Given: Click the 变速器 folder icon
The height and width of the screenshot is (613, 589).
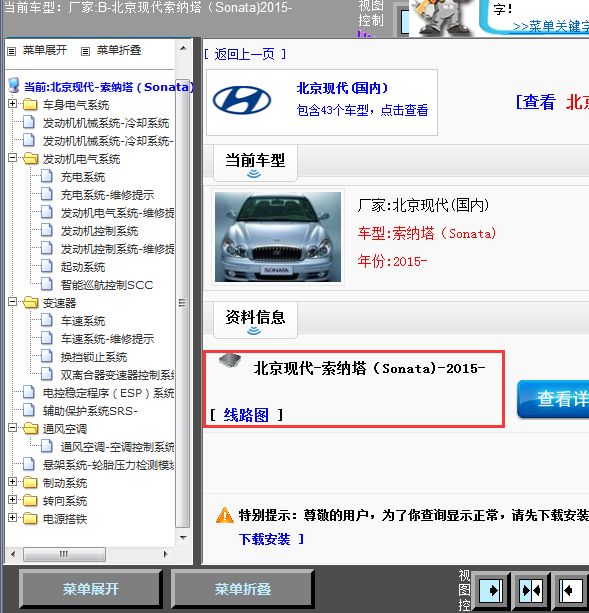Looking at the screenshot, I should click(30, 303).
